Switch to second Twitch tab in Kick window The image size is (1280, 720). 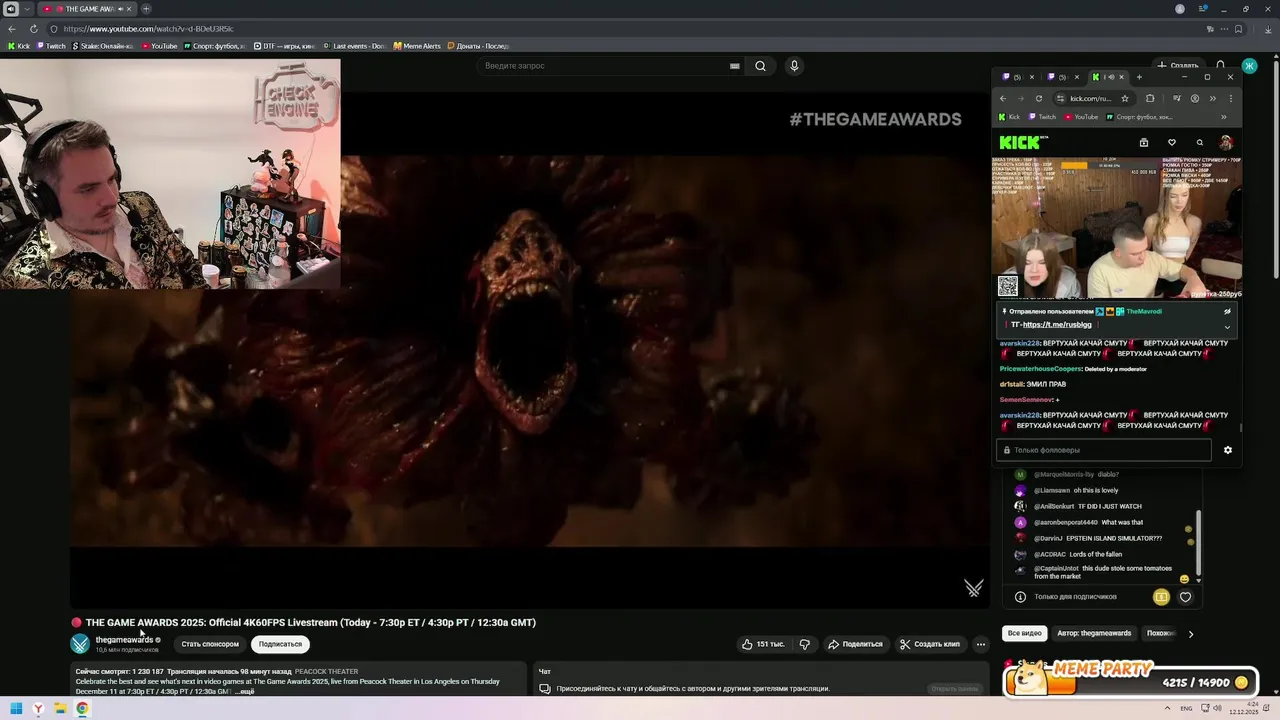click(x=1062, y=77)
